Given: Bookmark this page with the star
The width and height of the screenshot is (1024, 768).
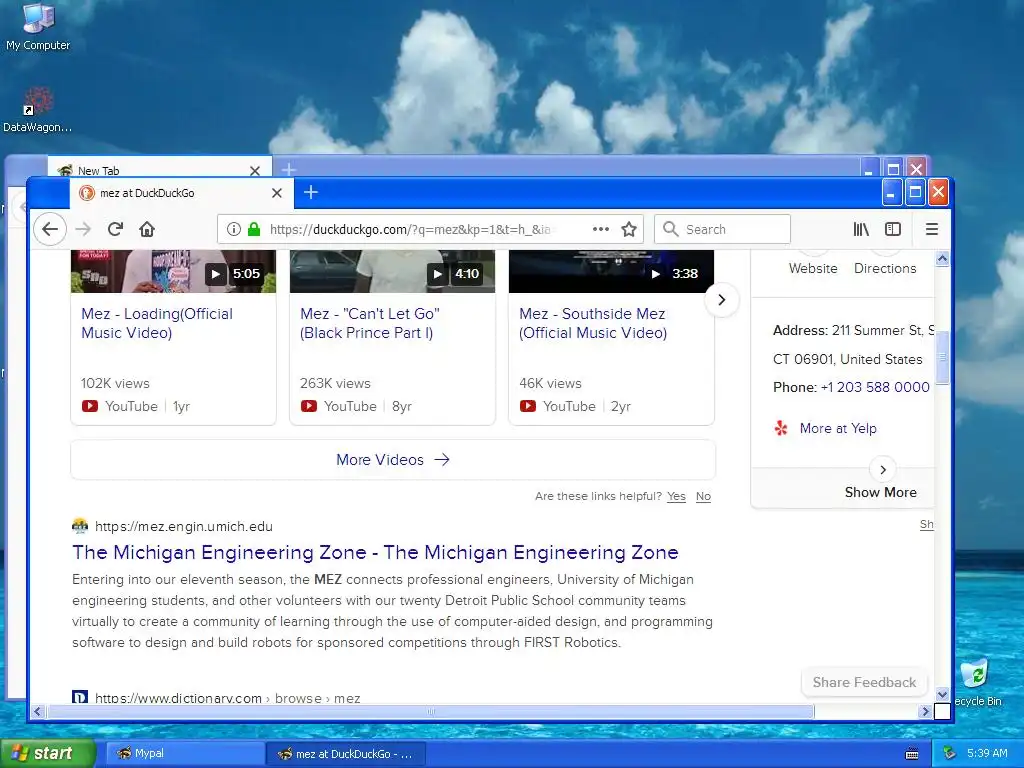Looking at the screenshot, I should [629, 229].
